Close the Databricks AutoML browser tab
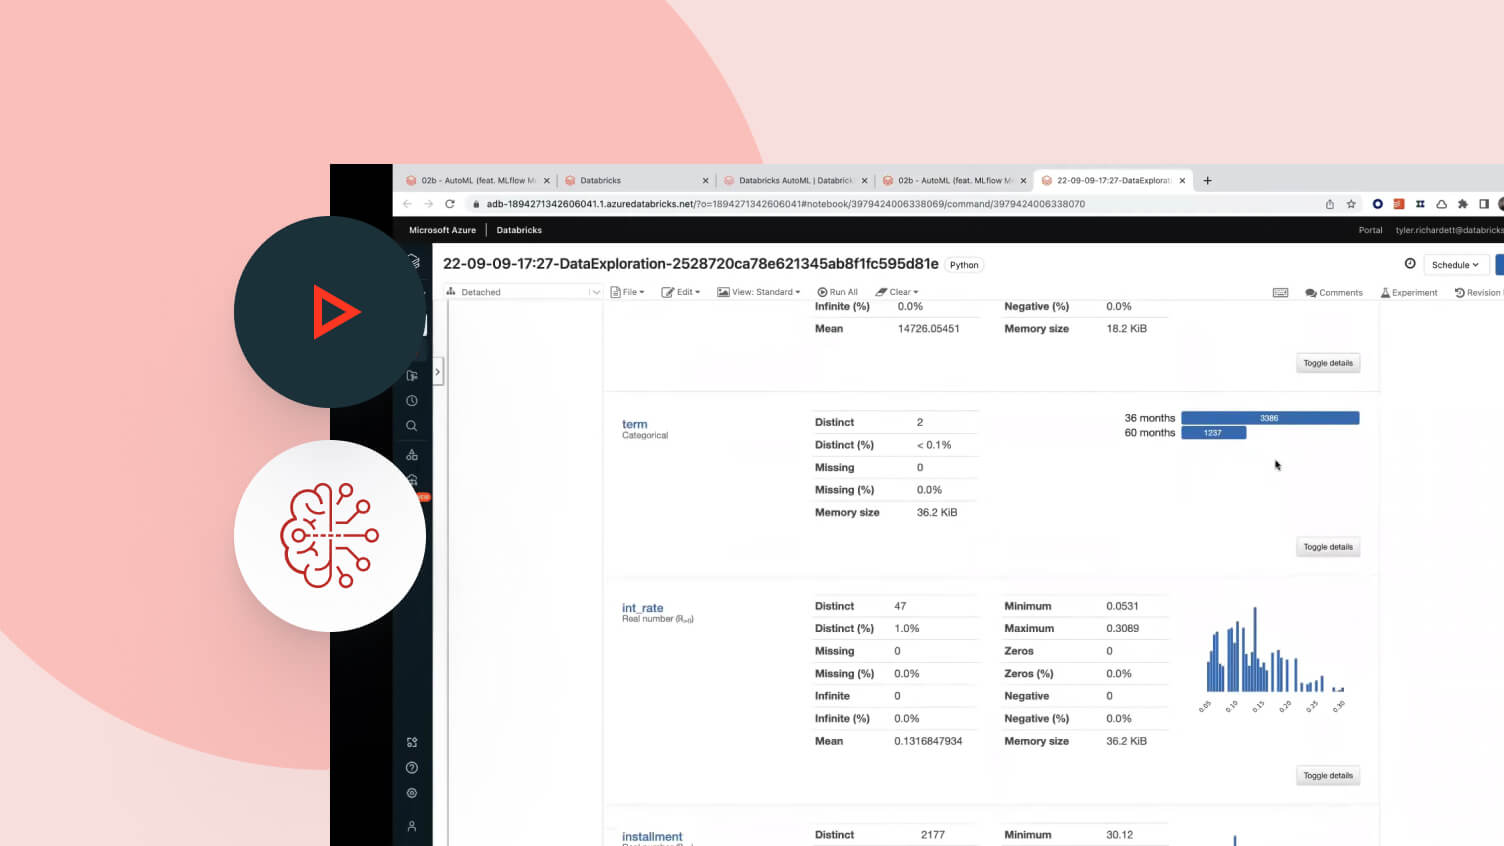Image resolution: width=1504 pixels, height=846 pixels. coord(865,181)
